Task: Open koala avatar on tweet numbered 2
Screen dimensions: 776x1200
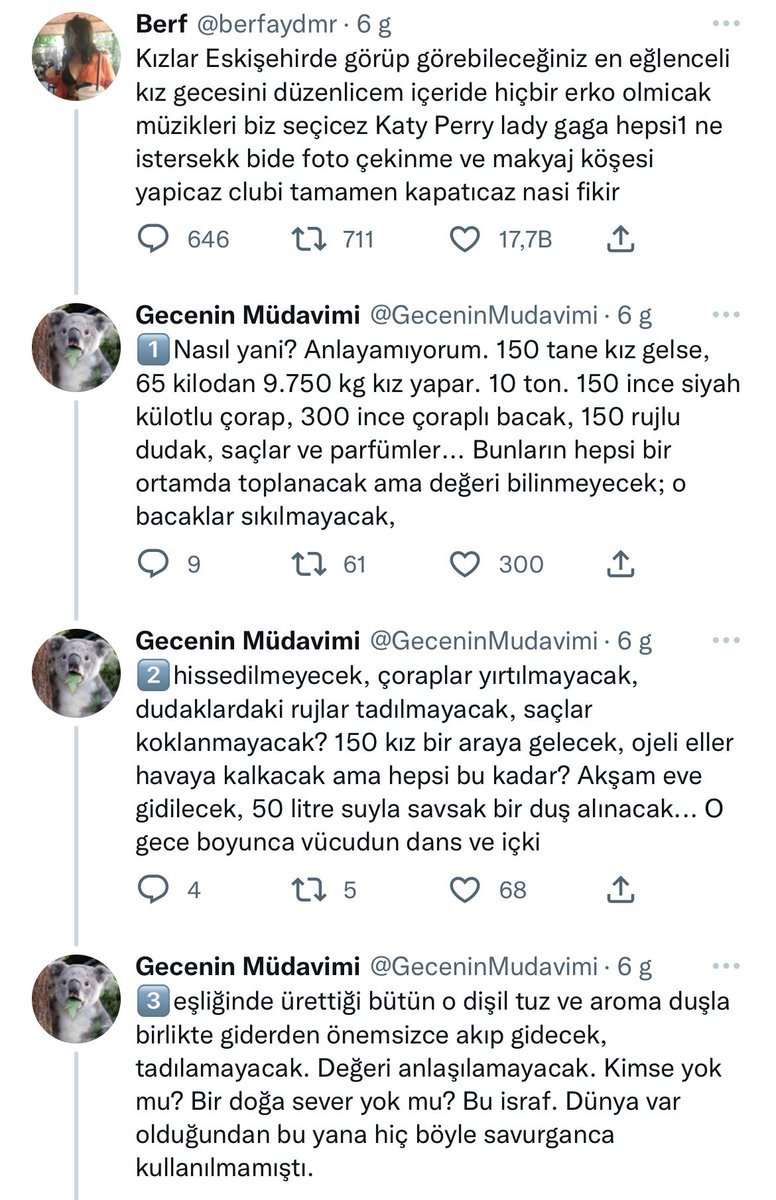Action: pyautogui.click(x=76, y=672)
